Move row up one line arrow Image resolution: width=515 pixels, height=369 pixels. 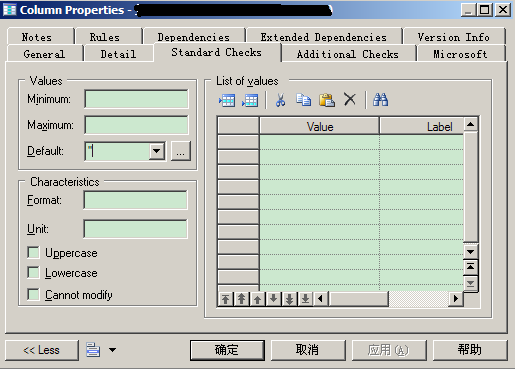coord(257,299)
